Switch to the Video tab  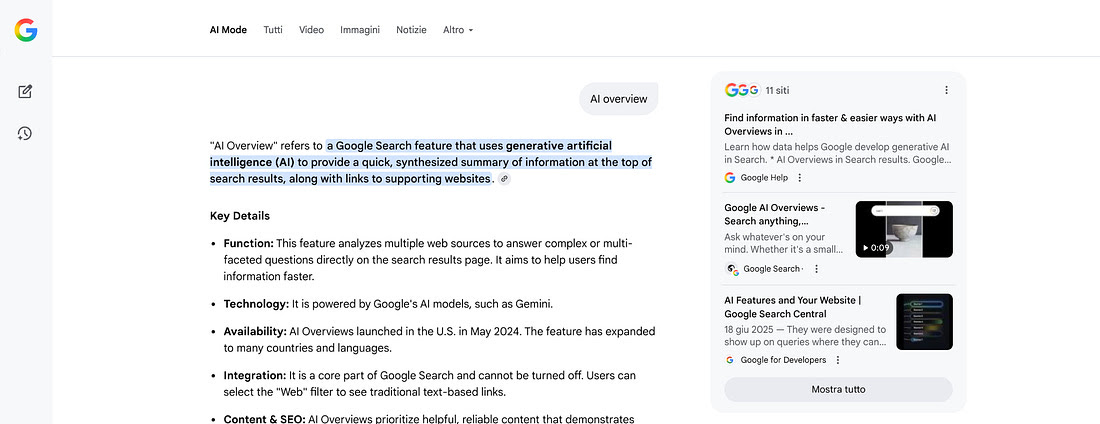coord(311,30)
